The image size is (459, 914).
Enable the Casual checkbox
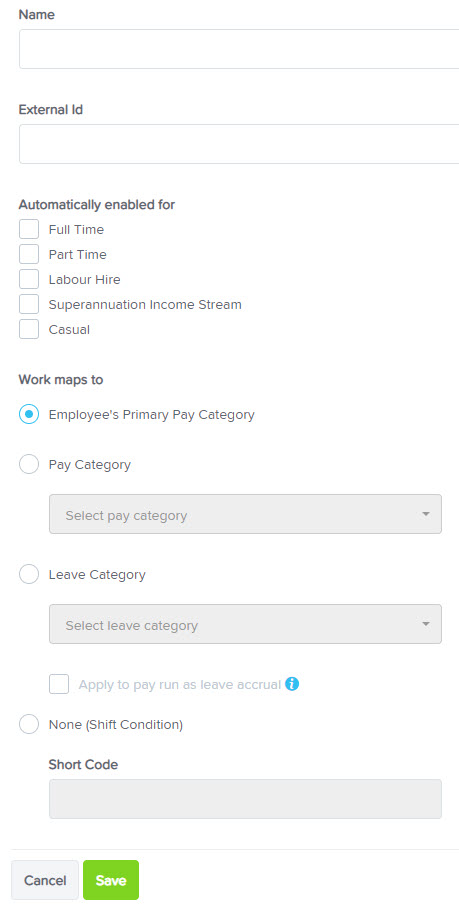[x=29, y=329]
